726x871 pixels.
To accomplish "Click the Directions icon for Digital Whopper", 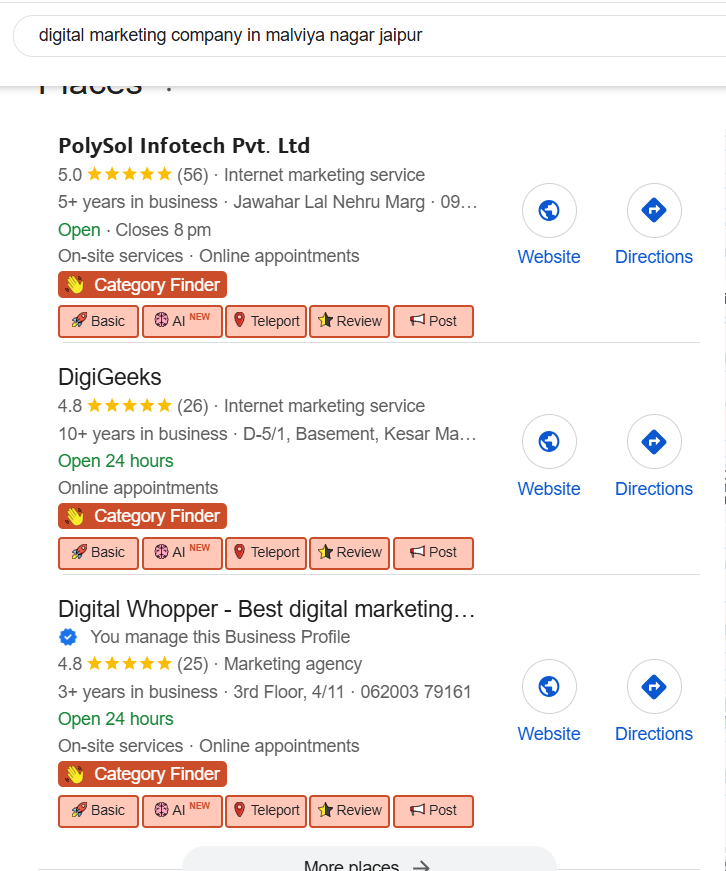I will (x=654, y=687).
